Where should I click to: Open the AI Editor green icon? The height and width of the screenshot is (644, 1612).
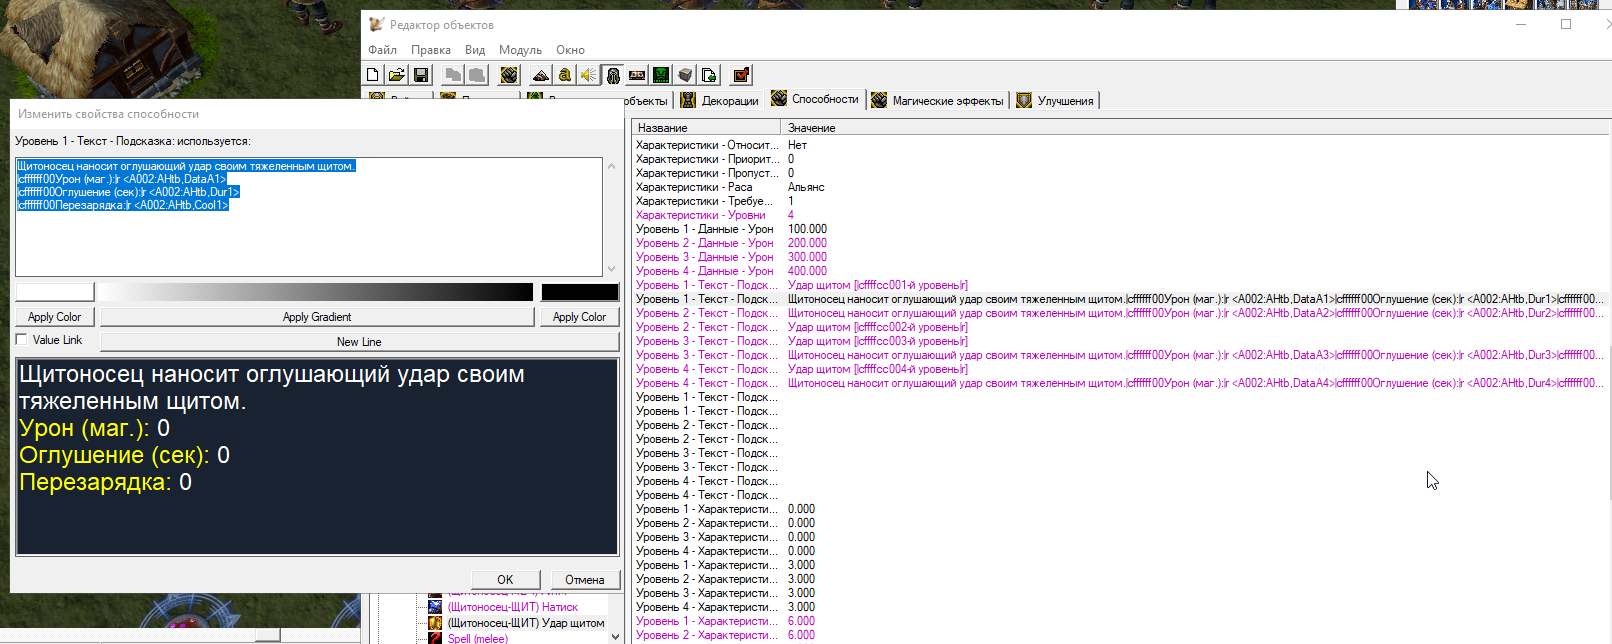point(661,75)
